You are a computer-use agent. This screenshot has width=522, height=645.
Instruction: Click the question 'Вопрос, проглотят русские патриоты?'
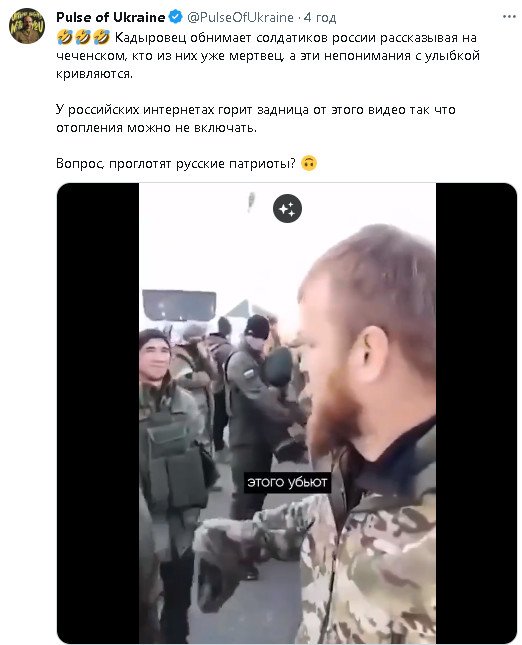pos(176,163)
